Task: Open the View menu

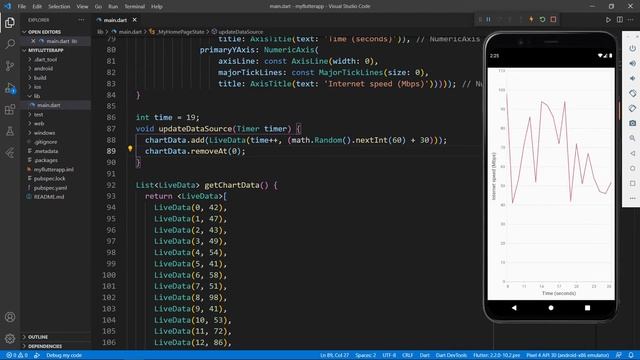Action: point(82,7)
